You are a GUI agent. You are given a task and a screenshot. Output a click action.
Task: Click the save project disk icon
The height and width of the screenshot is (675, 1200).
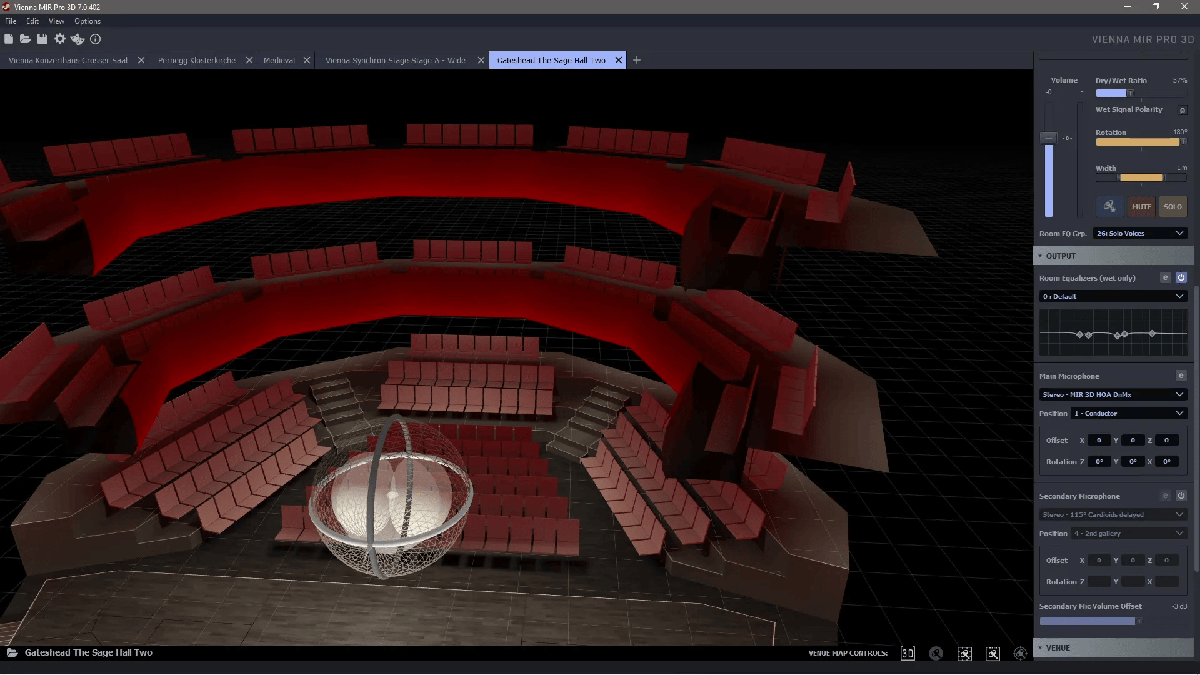(42, 39)
